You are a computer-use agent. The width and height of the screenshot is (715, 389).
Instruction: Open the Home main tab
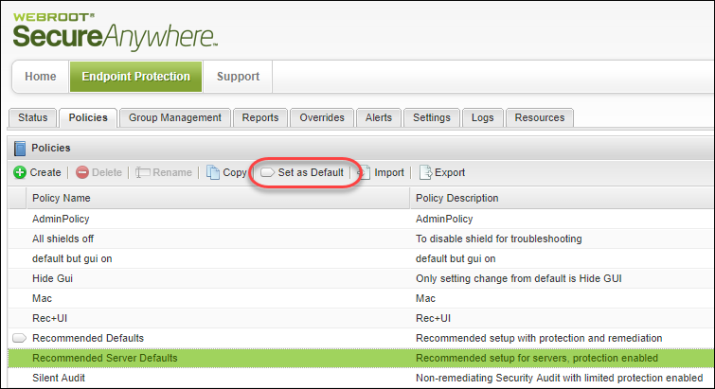(41, 77)
